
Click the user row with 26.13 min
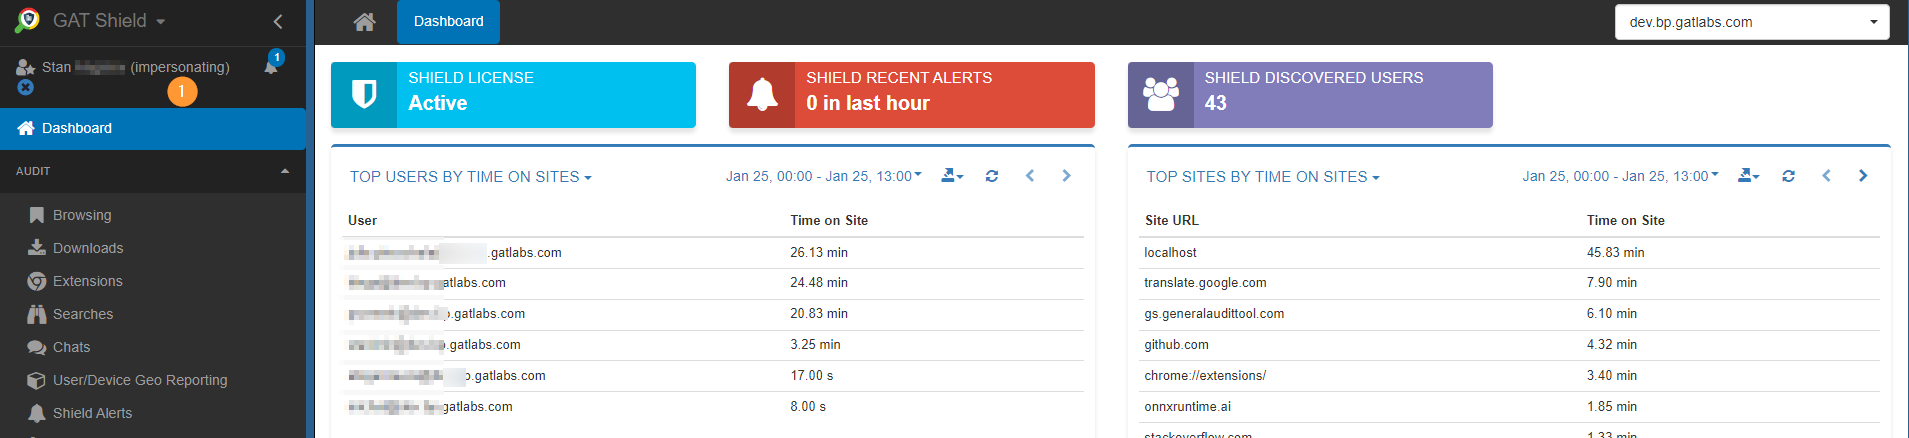click(713, 253)
